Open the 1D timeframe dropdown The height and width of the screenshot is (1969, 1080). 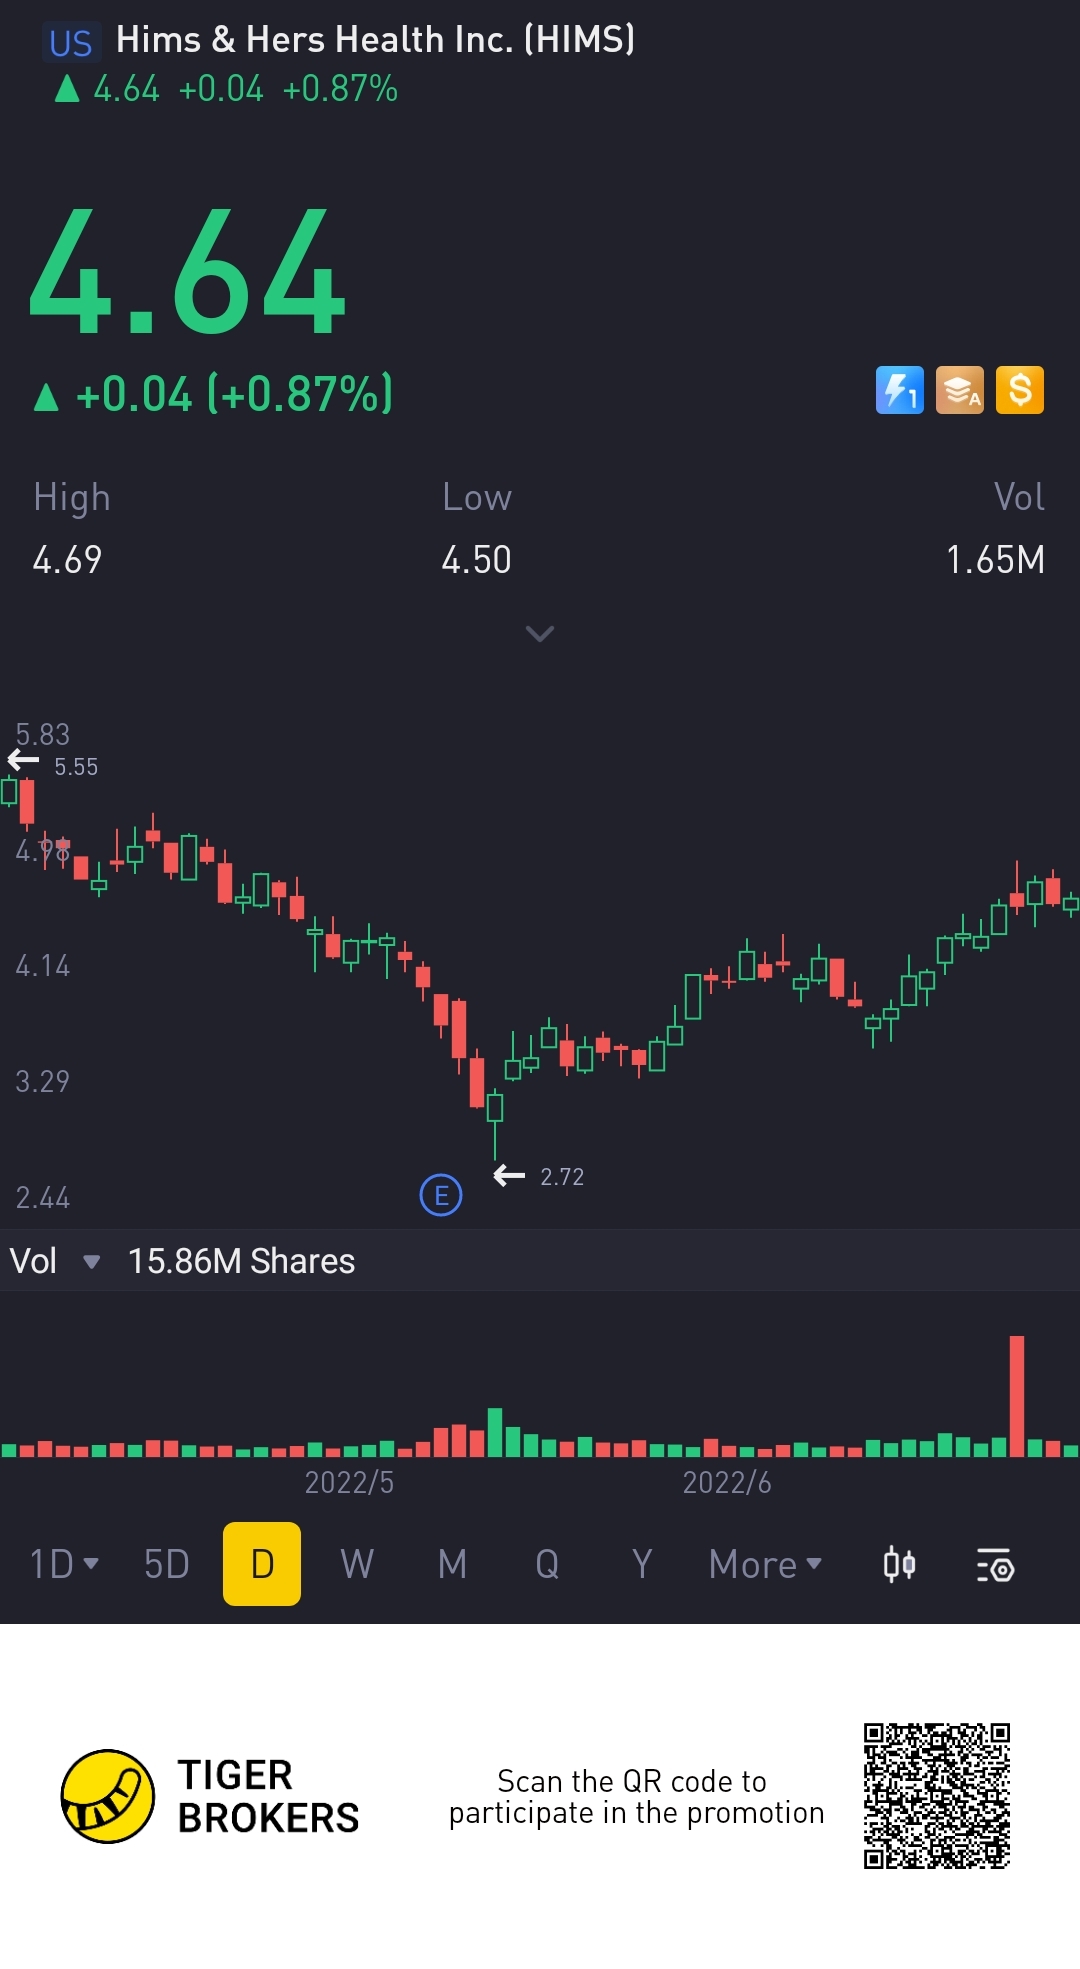(64, 1564)
